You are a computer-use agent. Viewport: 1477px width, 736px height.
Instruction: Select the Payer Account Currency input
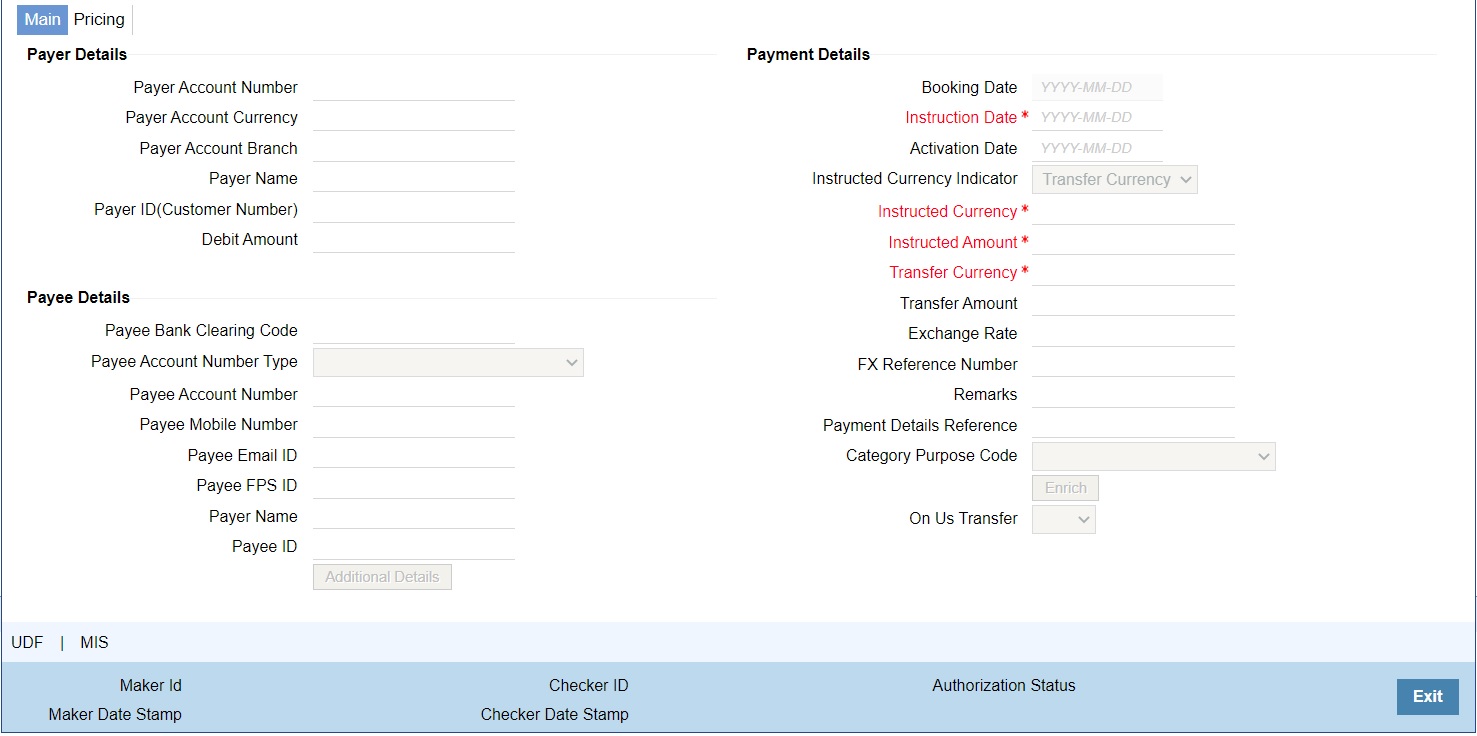click(x=414, y=118)
